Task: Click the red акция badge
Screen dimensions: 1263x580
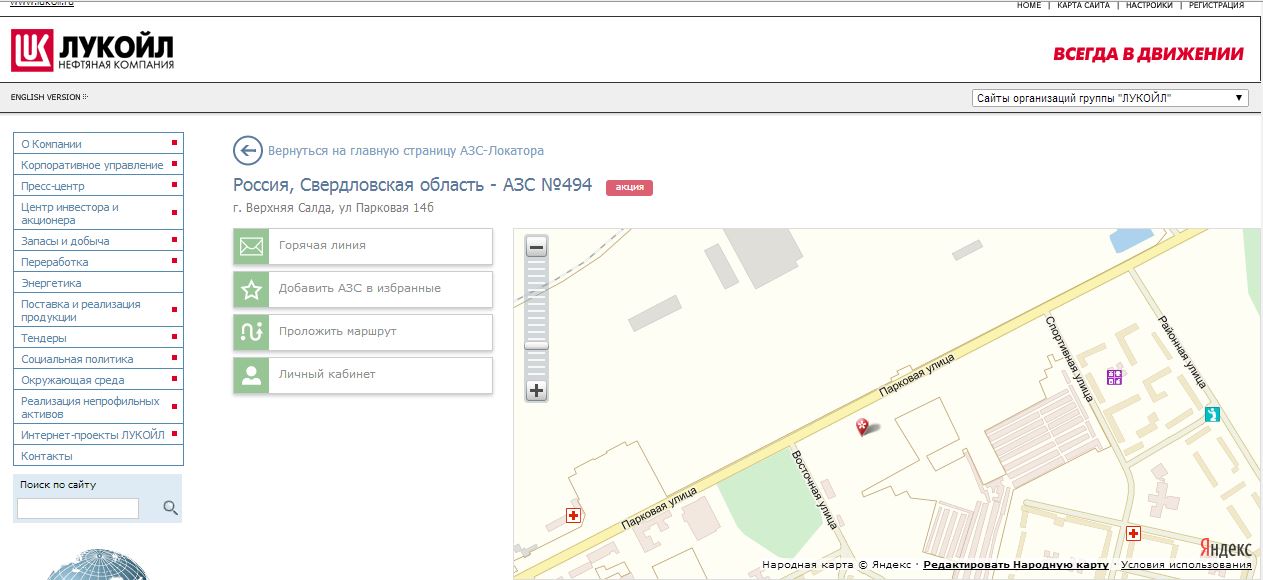Action: pyautogui.click(x=629, y=187)
